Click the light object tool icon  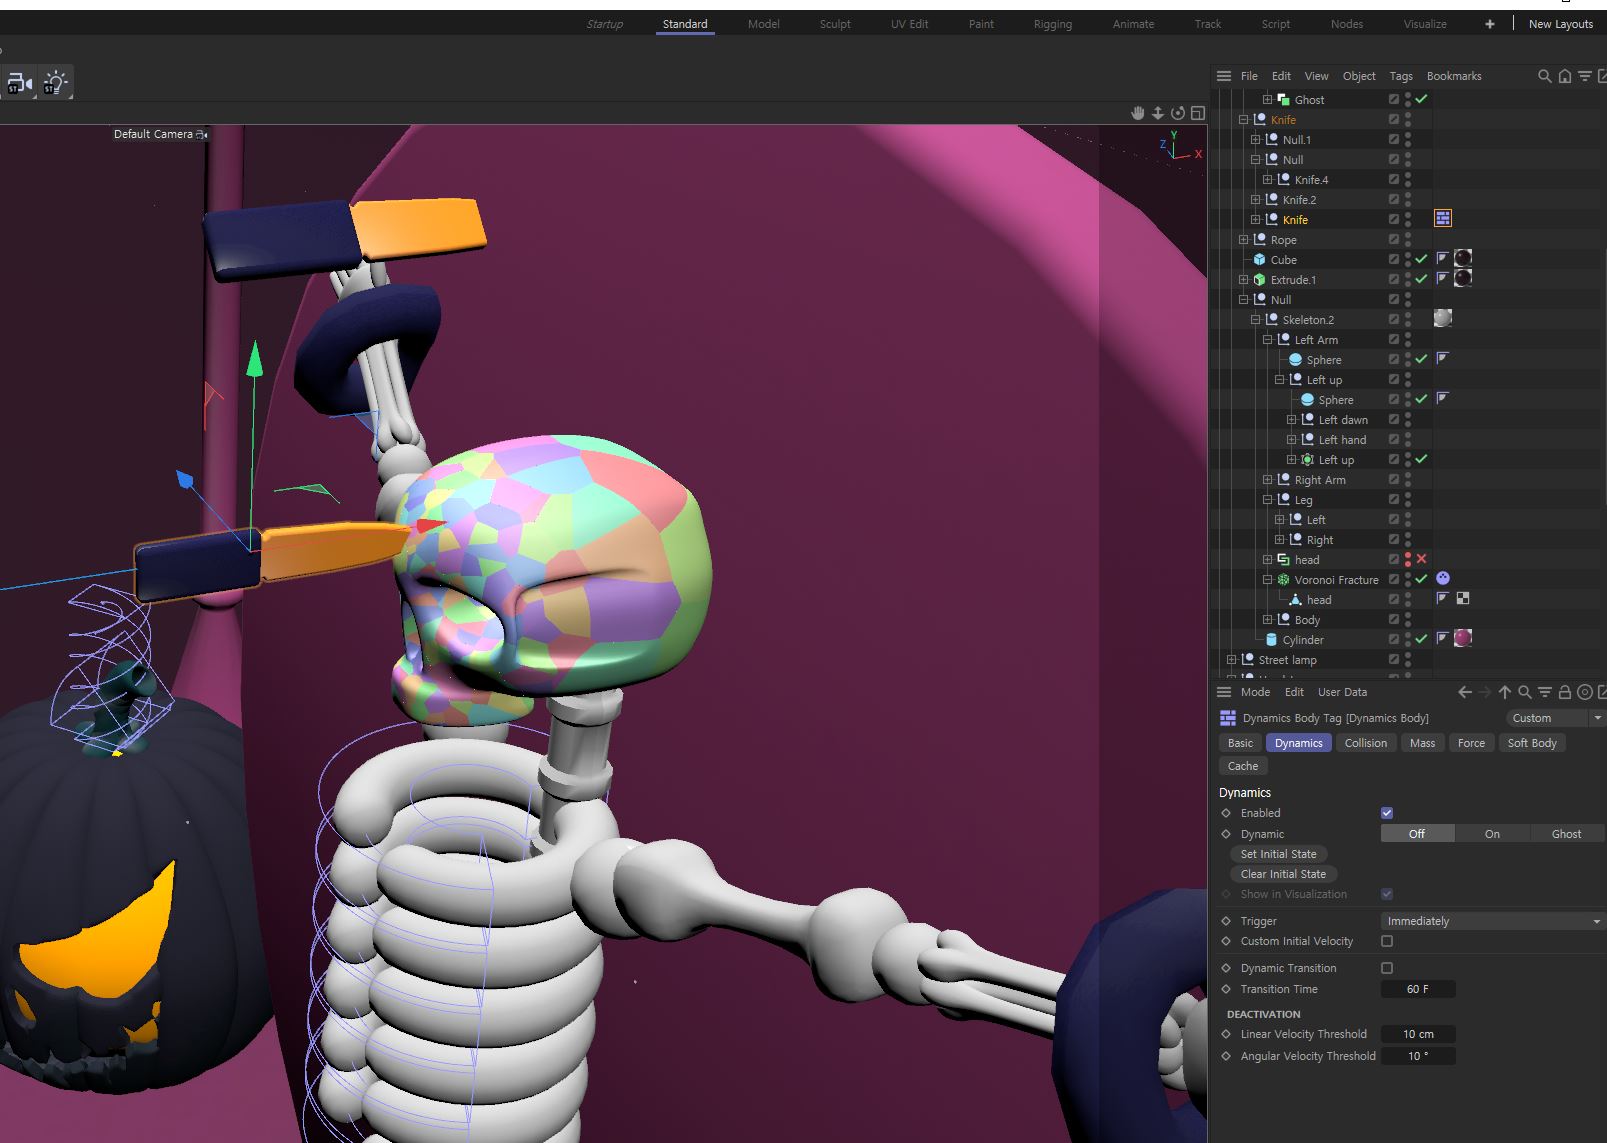(55, 83)
